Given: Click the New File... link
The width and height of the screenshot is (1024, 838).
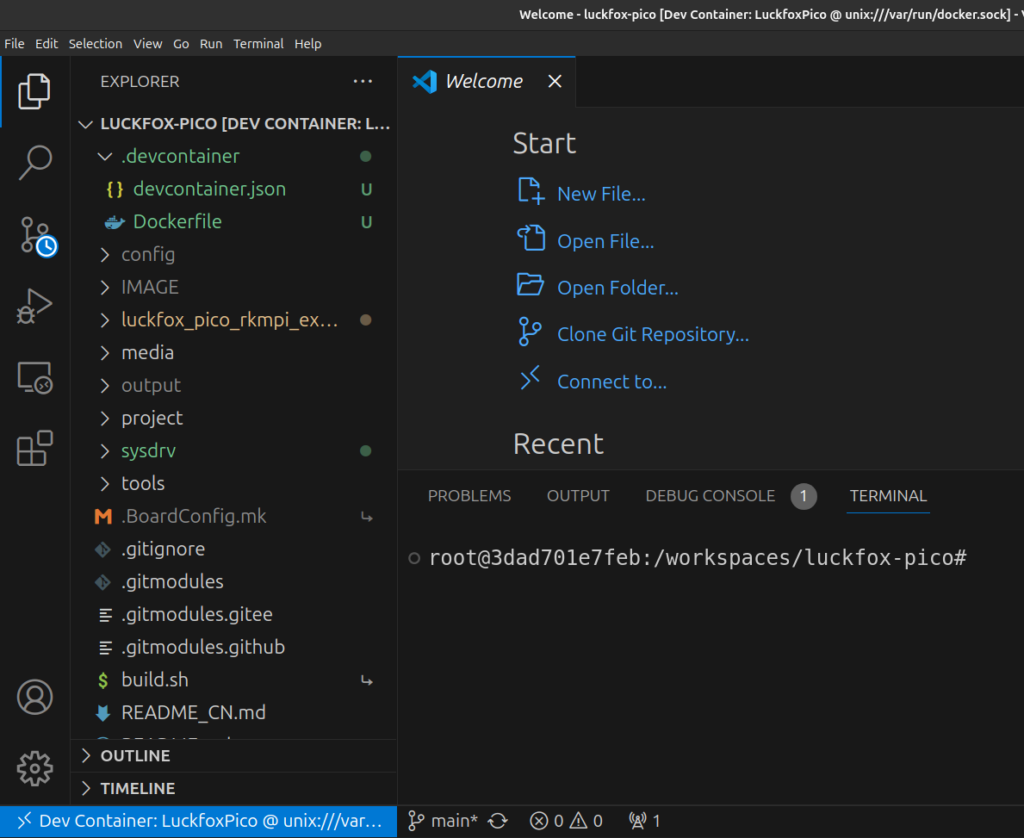Looking at the screenshot, I should tap(601, 194).
